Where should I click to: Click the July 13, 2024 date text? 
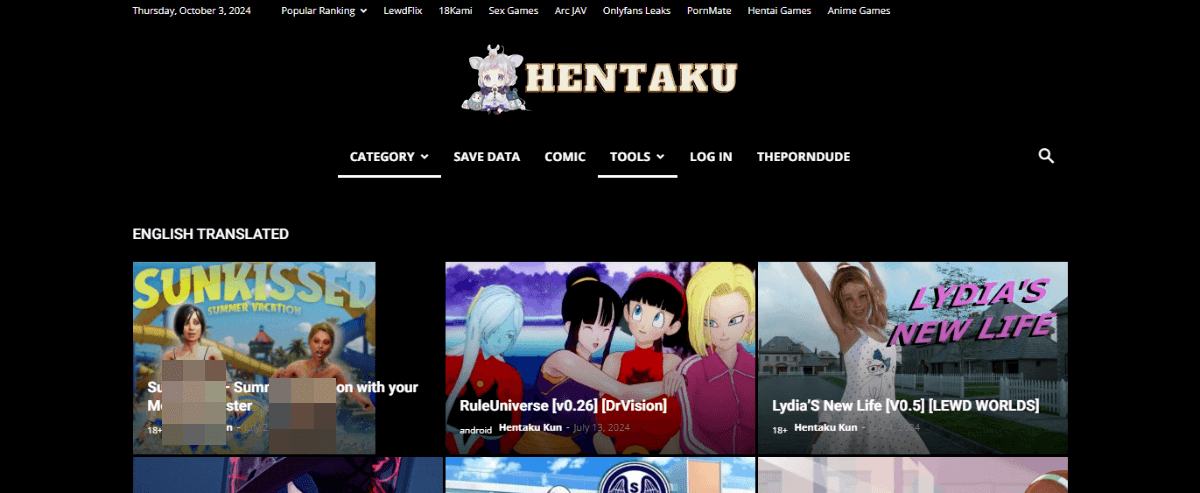click(x=603, y=427)
